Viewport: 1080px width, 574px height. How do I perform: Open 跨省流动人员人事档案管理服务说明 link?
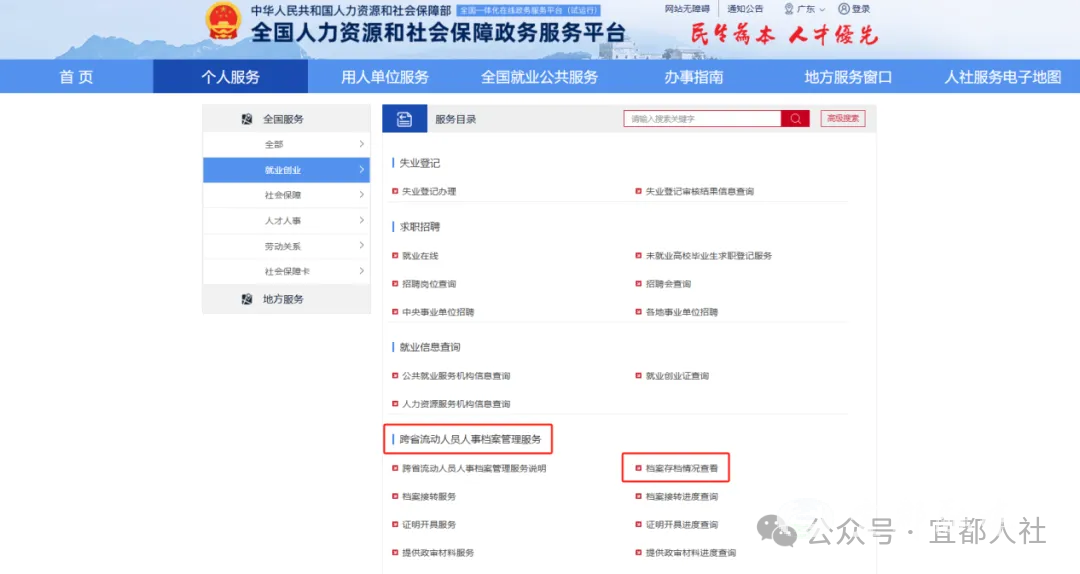click(474, 469)
